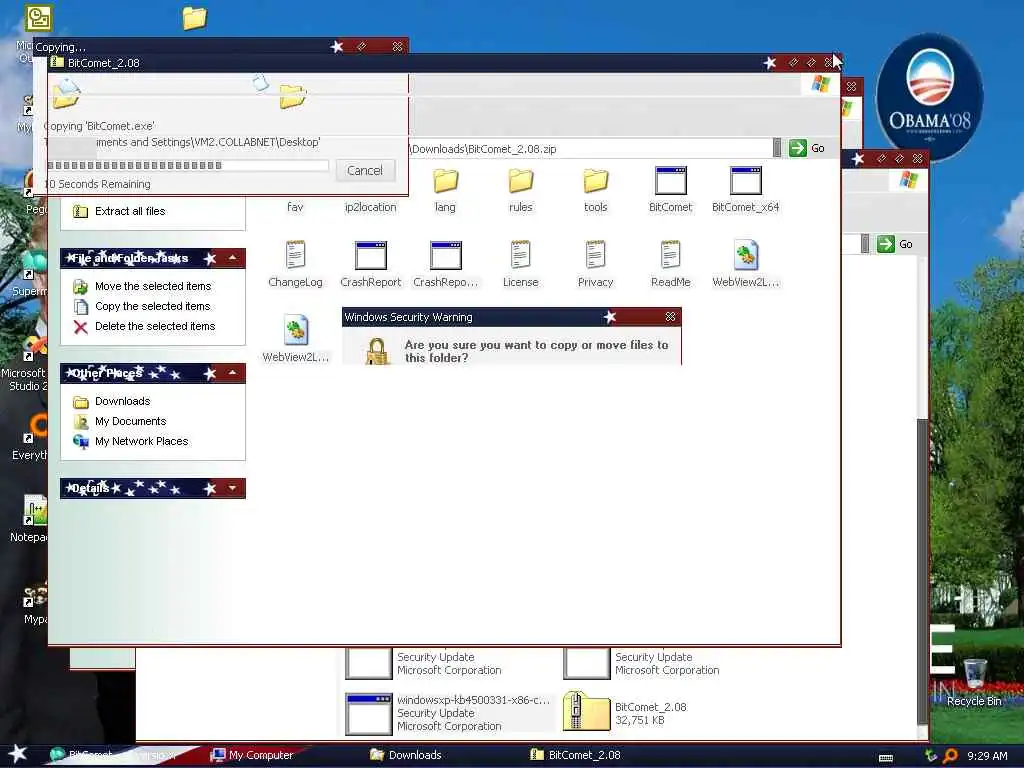Click the Go button in BitComet_2.08 window
This screenshot has width=1024, height=768.
pyautogui.click(x=807, y=148)
